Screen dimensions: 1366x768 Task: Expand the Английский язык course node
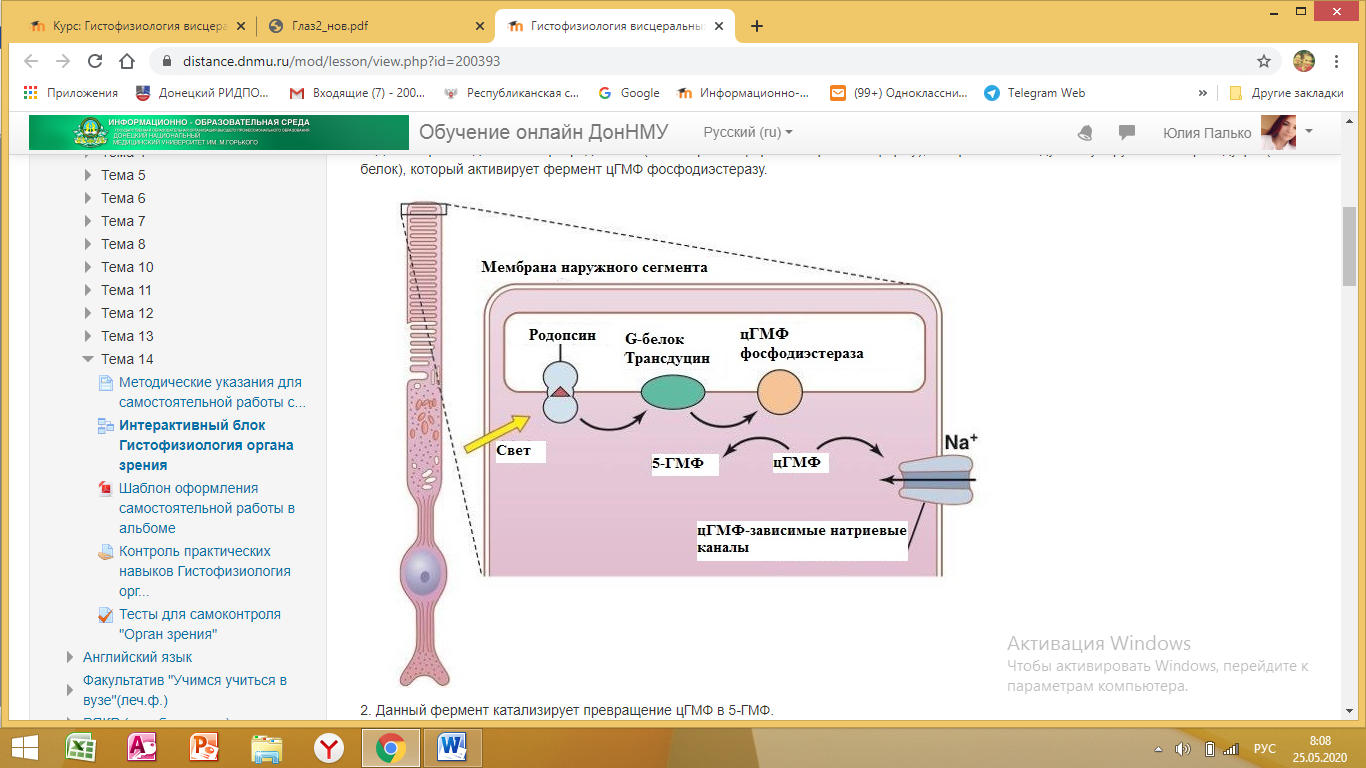pos(70,657)
